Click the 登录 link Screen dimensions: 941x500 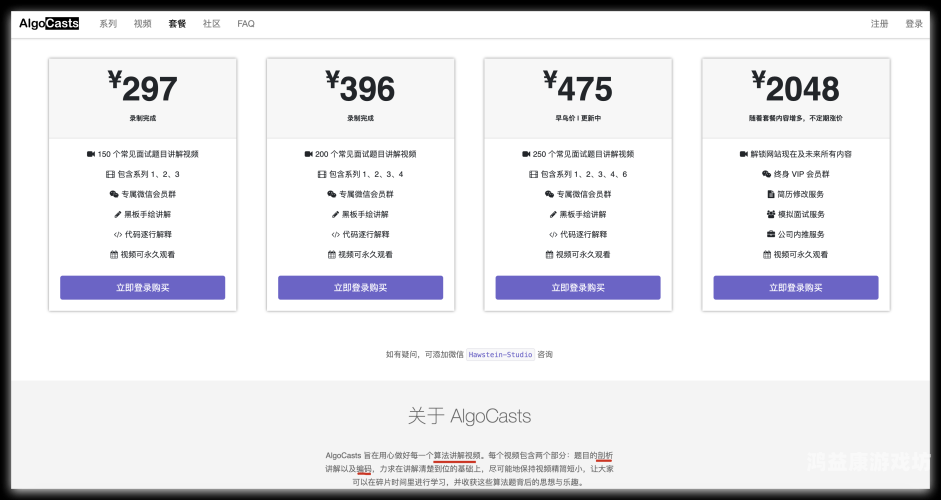pos(914,24)
